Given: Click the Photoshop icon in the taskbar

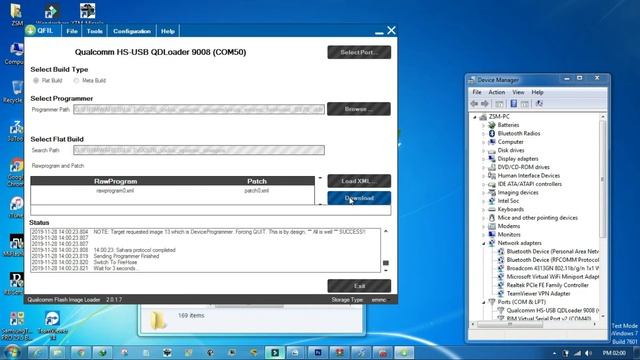Looking at the screenshot, I should tap(317, 353).
